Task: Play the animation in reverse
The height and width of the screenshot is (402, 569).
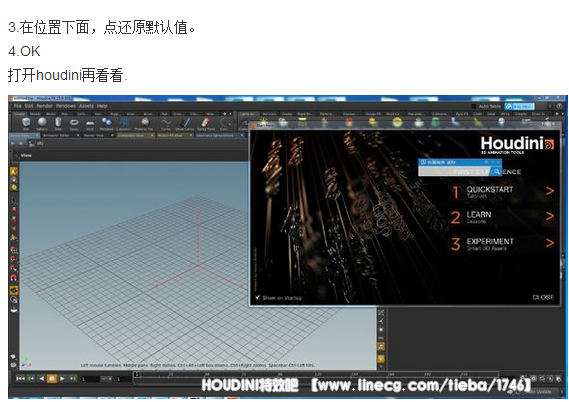Action: click(x=41, y=378)
